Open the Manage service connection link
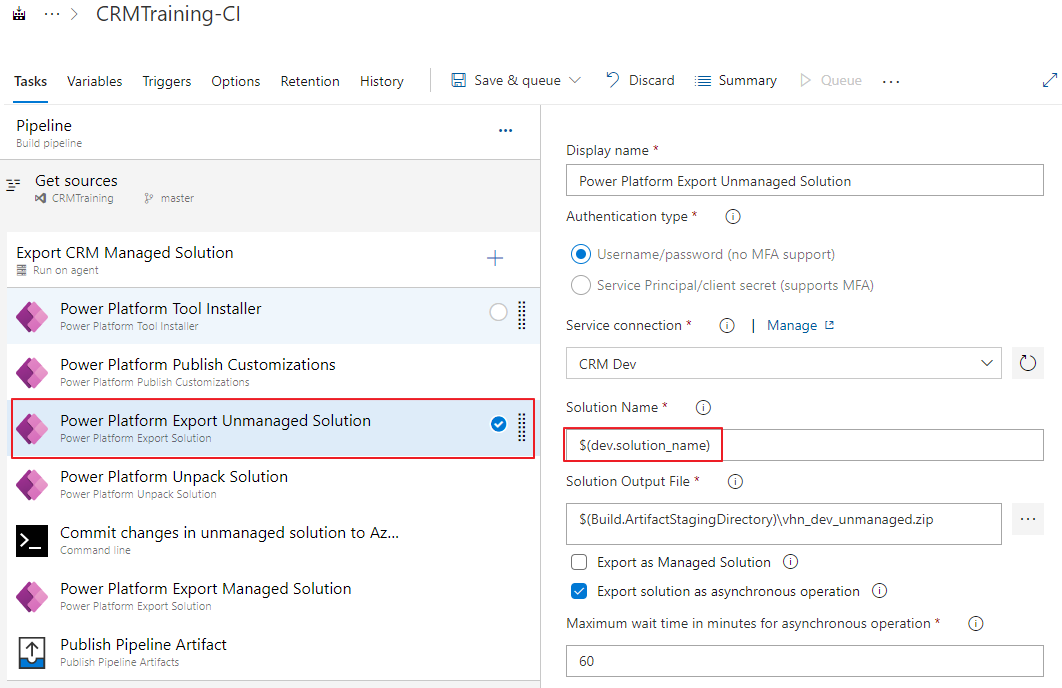 click(x=800, y=326)
